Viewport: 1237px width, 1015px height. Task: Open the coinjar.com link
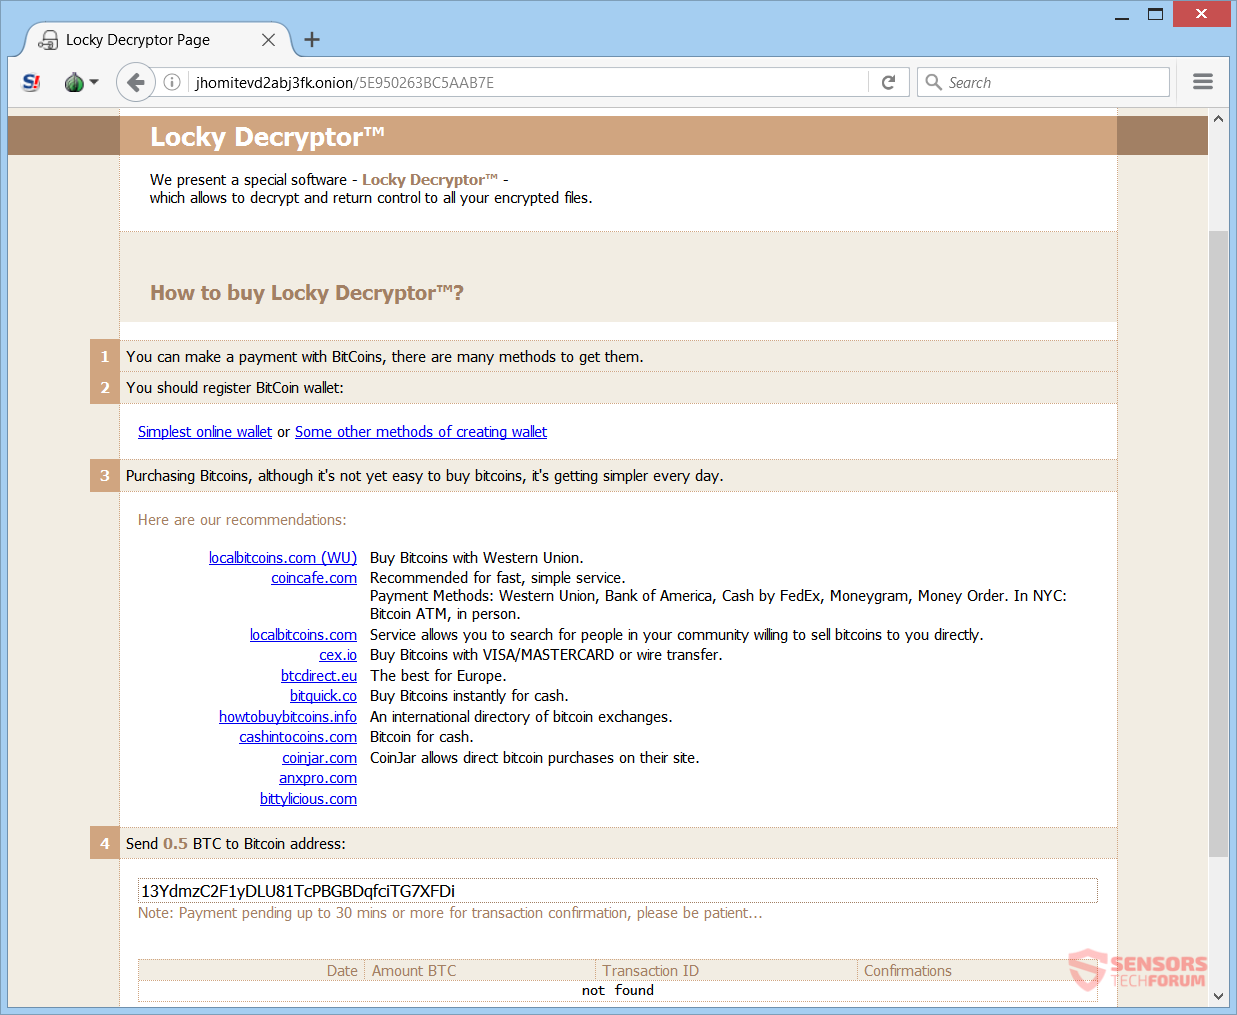coord(319,758)
